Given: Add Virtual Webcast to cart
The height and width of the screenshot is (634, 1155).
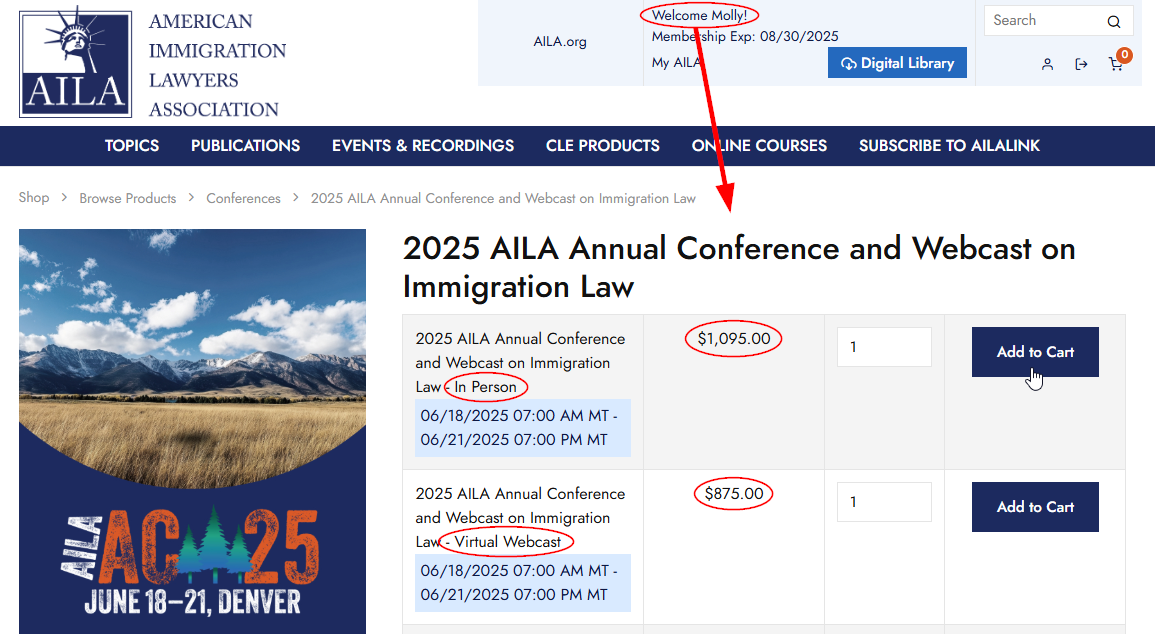Looking at the screenshot, I should [1035, 507].
